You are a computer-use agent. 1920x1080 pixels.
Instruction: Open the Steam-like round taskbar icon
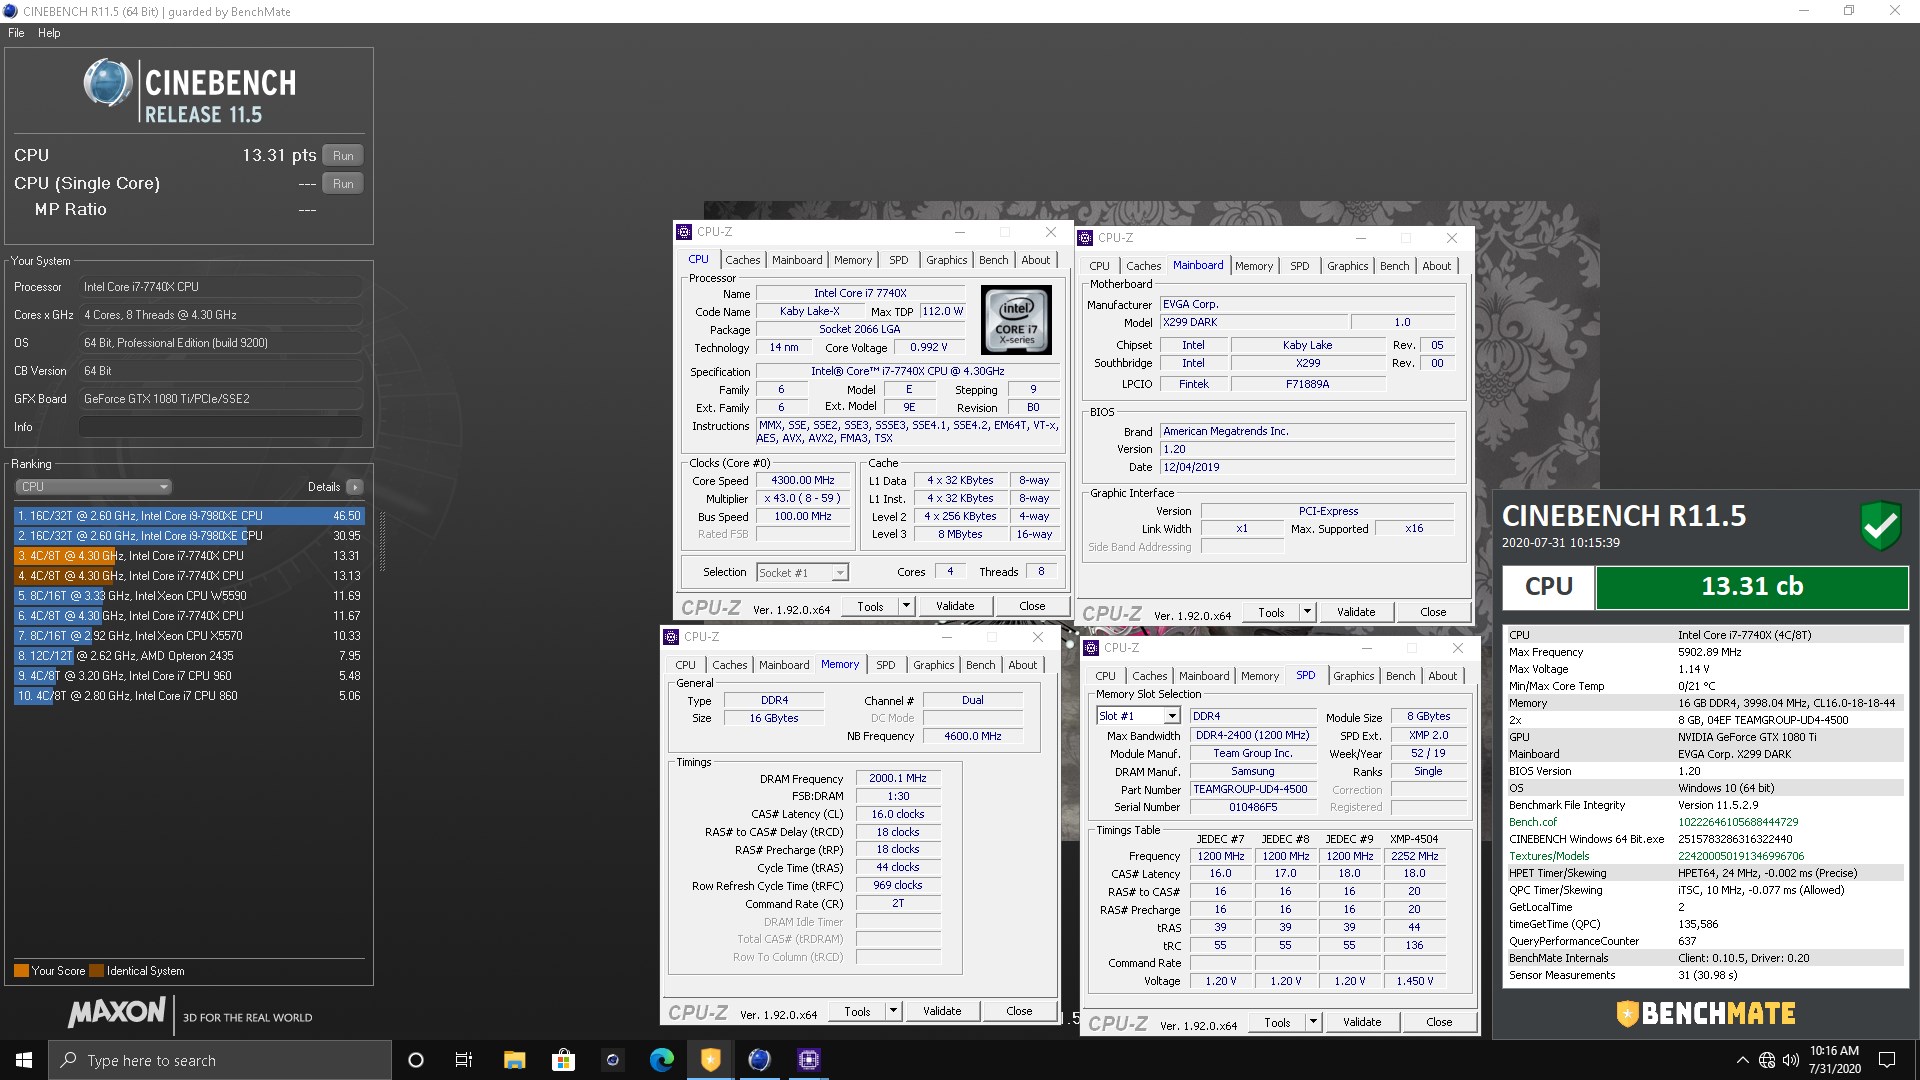tap(612, 1060)
